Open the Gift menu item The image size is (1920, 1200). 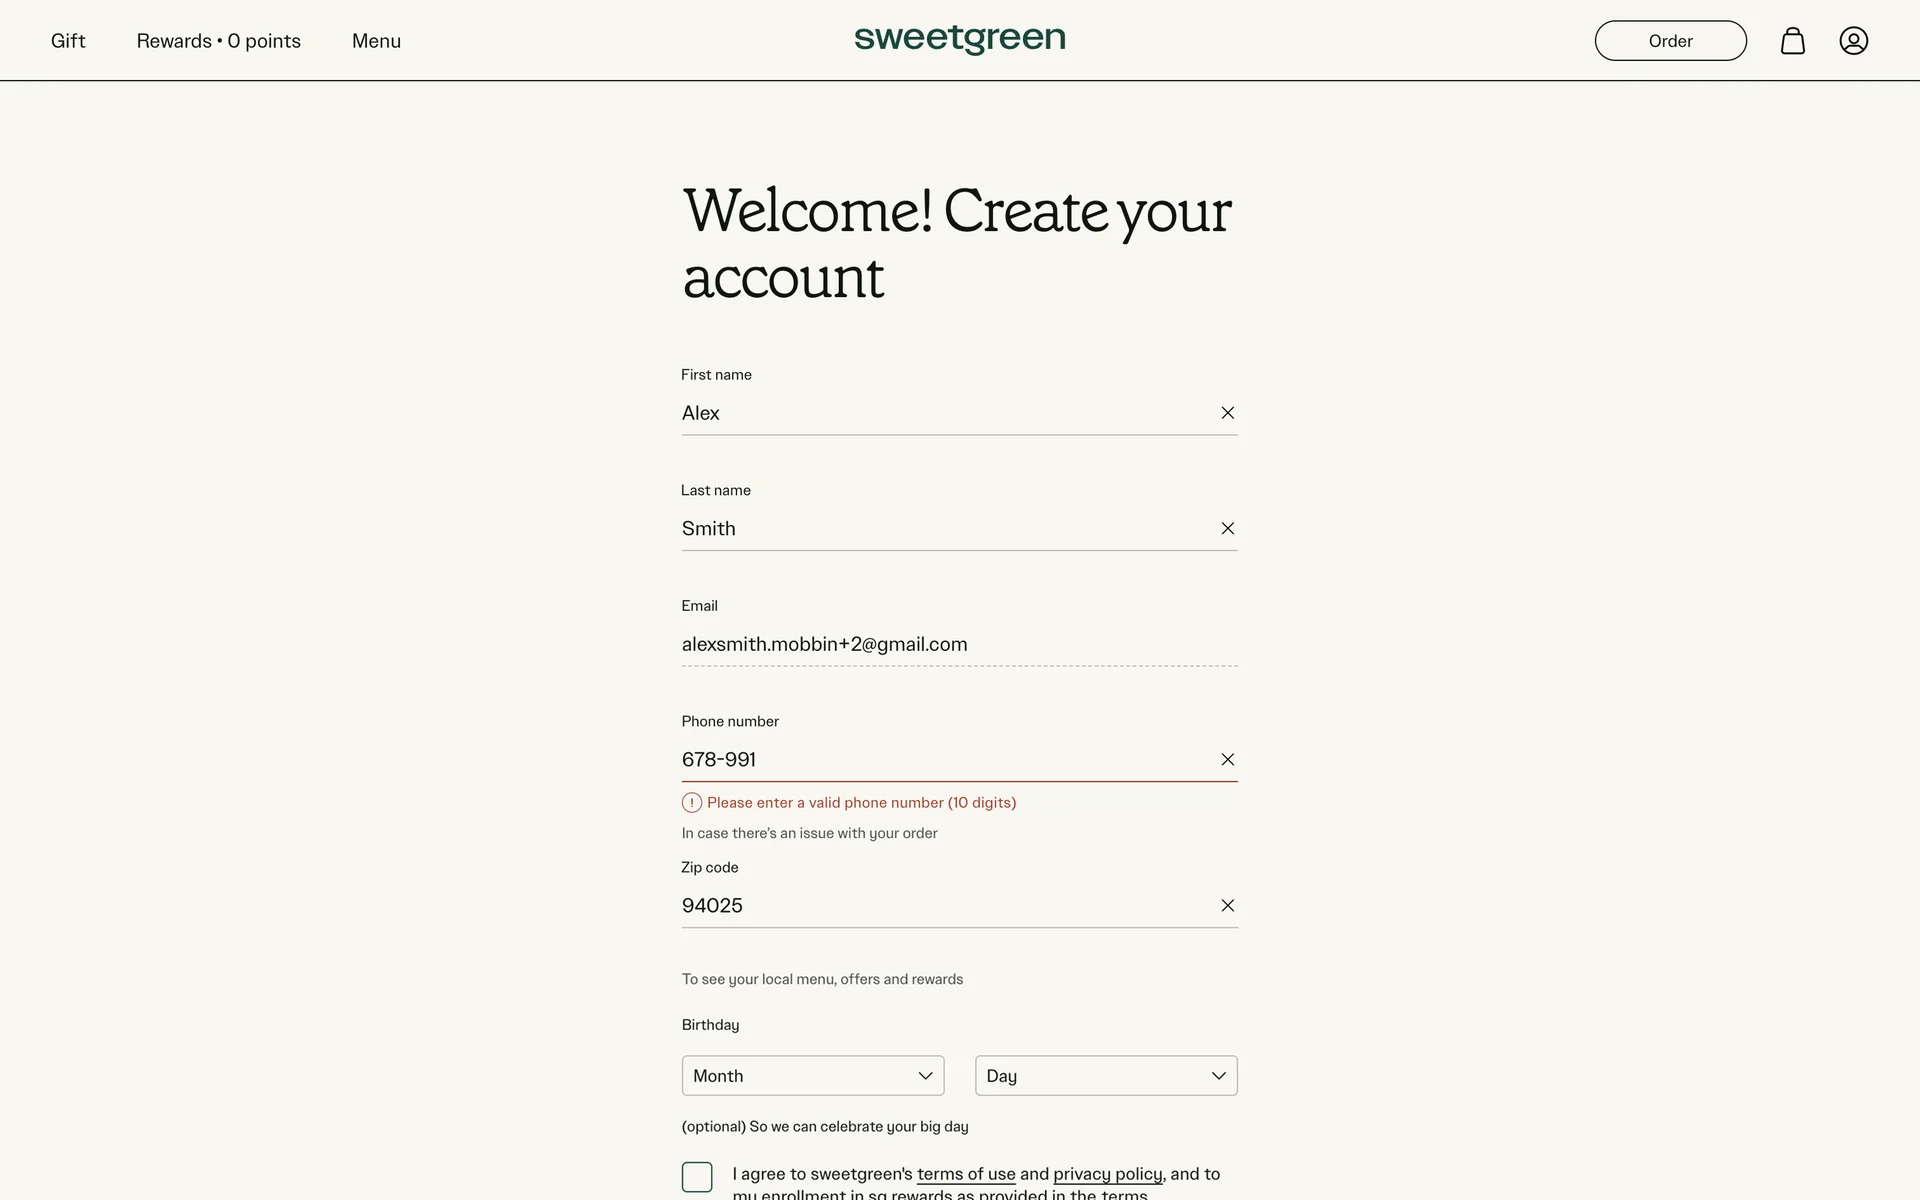tap(68, 41)
